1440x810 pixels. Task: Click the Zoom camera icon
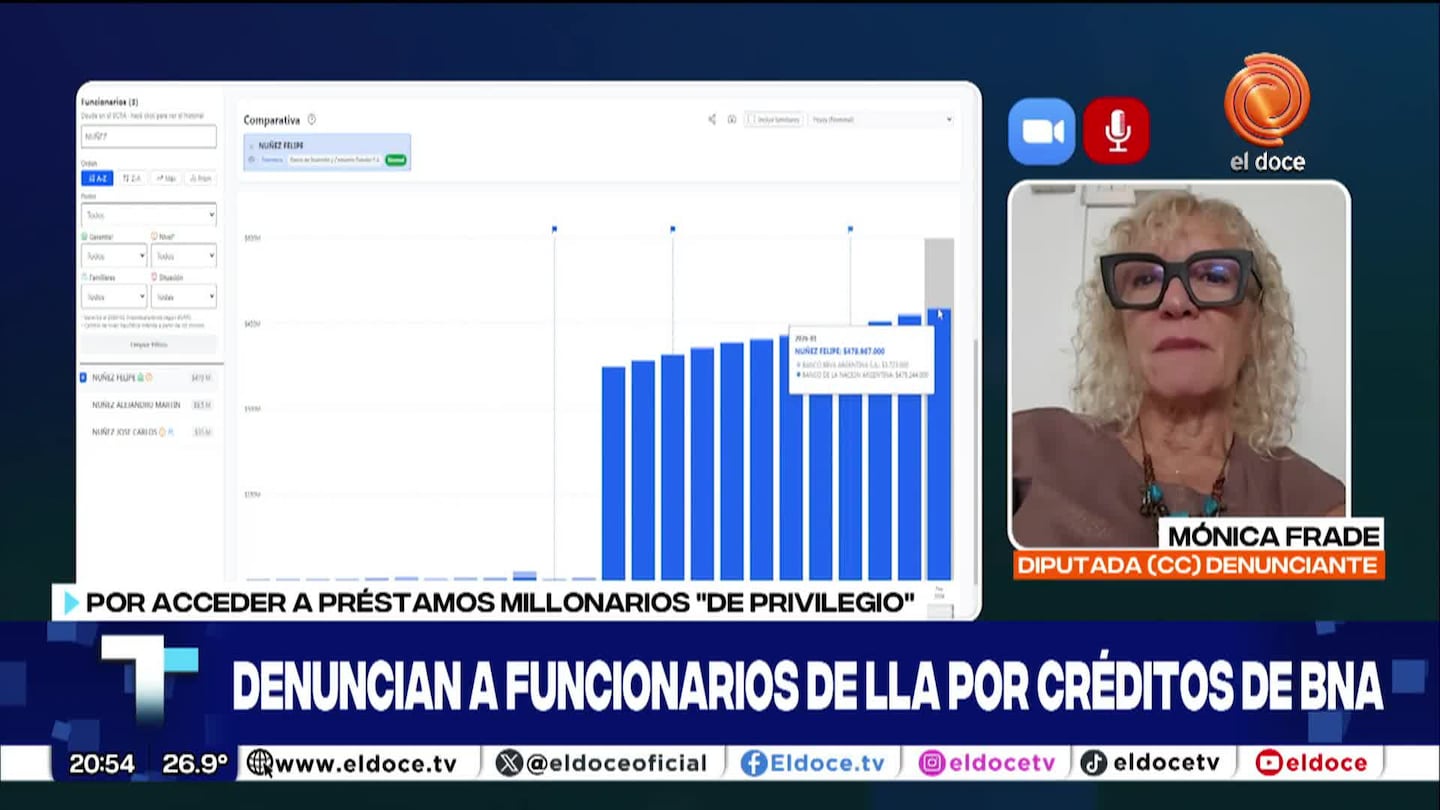1041,131
